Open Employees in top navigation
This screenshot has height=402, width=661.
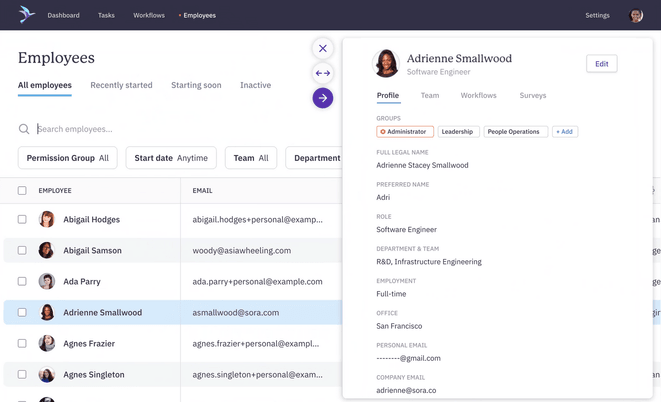click(x=199, y=15)
